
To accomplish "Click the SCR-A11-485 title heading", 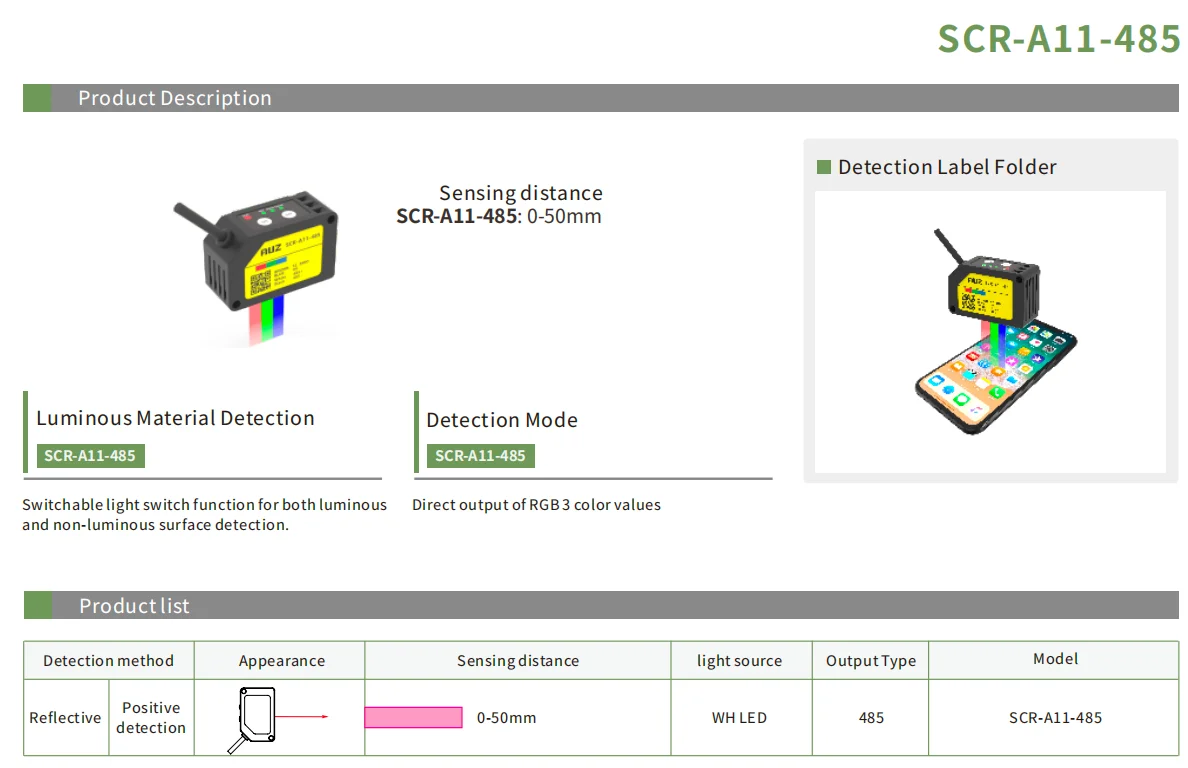I will tap(1058, 39).
